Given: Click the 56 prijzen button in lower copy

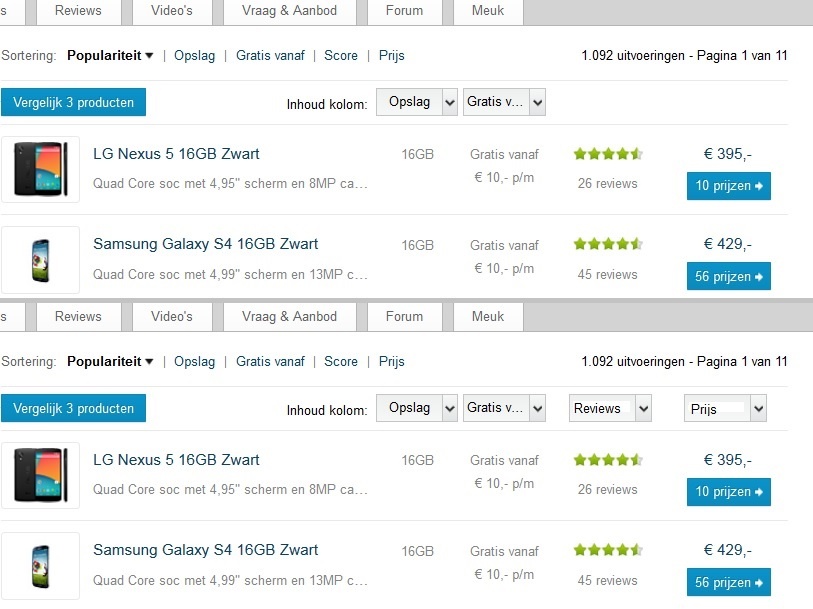Looking at the screenshot, I should tap(728, 582).
